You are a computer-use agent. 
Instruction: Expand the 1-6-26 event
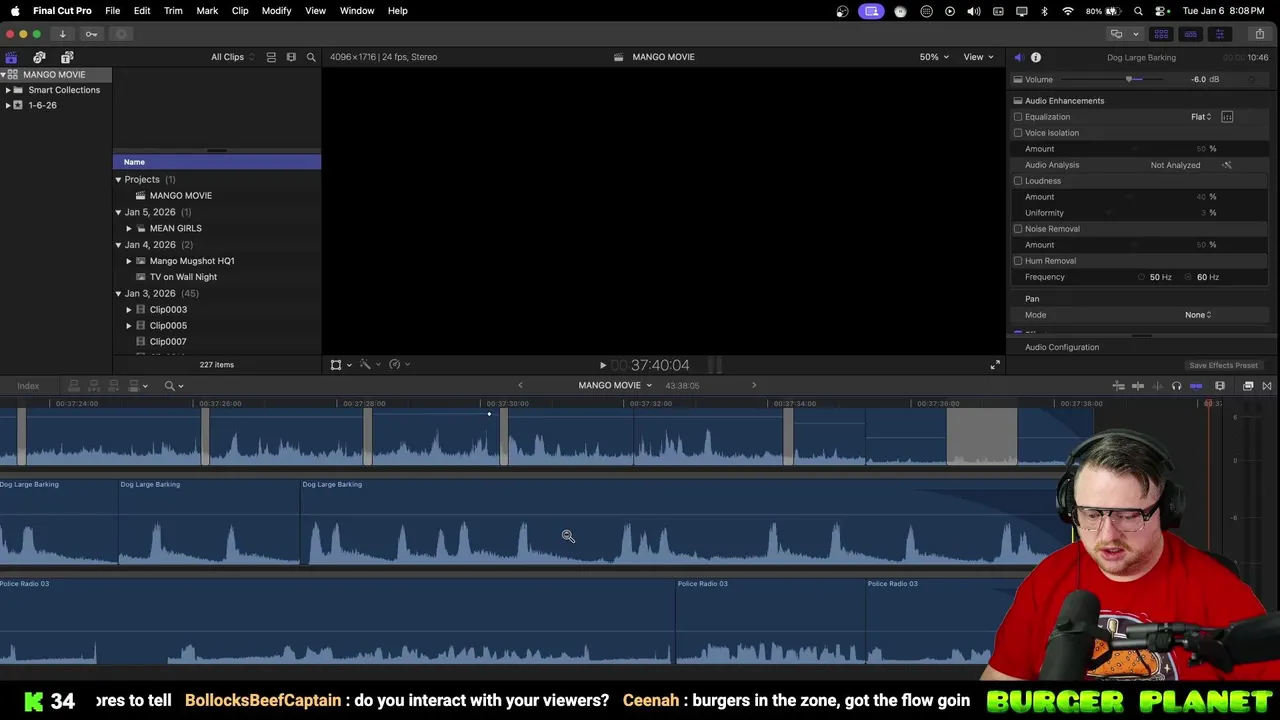click(8, 105)
